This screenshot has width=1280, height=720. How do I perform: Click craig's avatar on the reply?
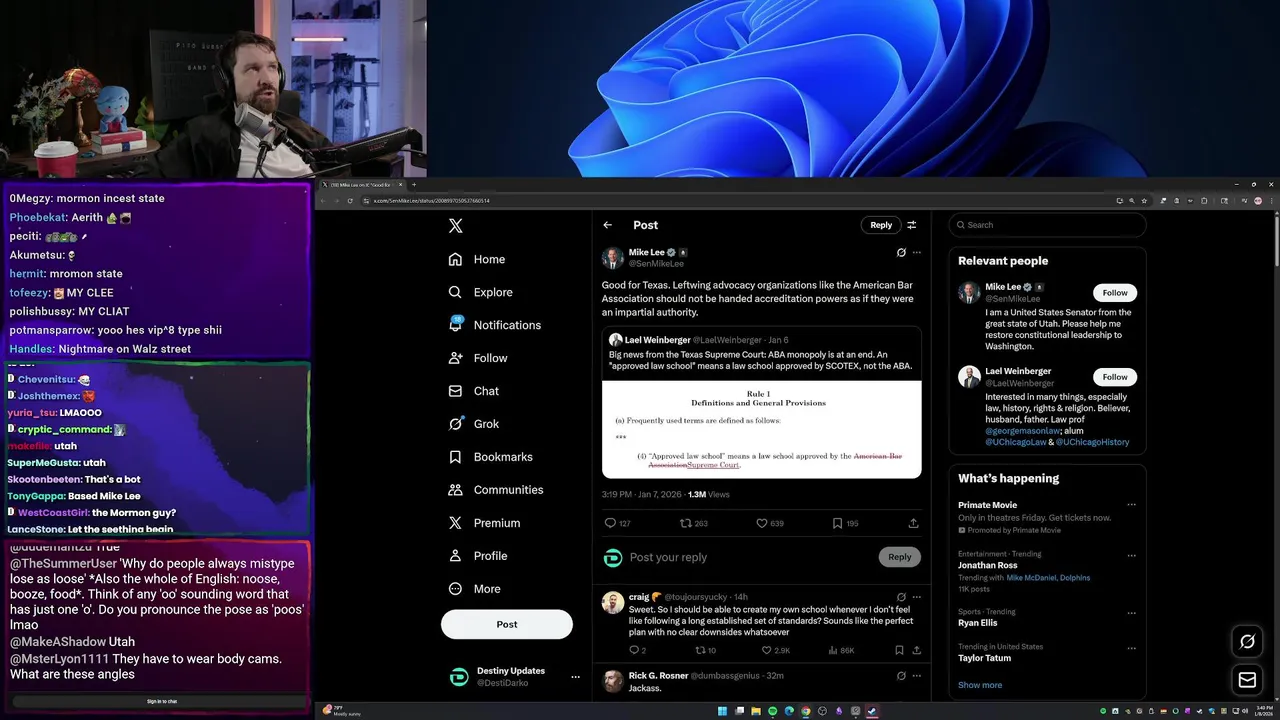(613, 602)
